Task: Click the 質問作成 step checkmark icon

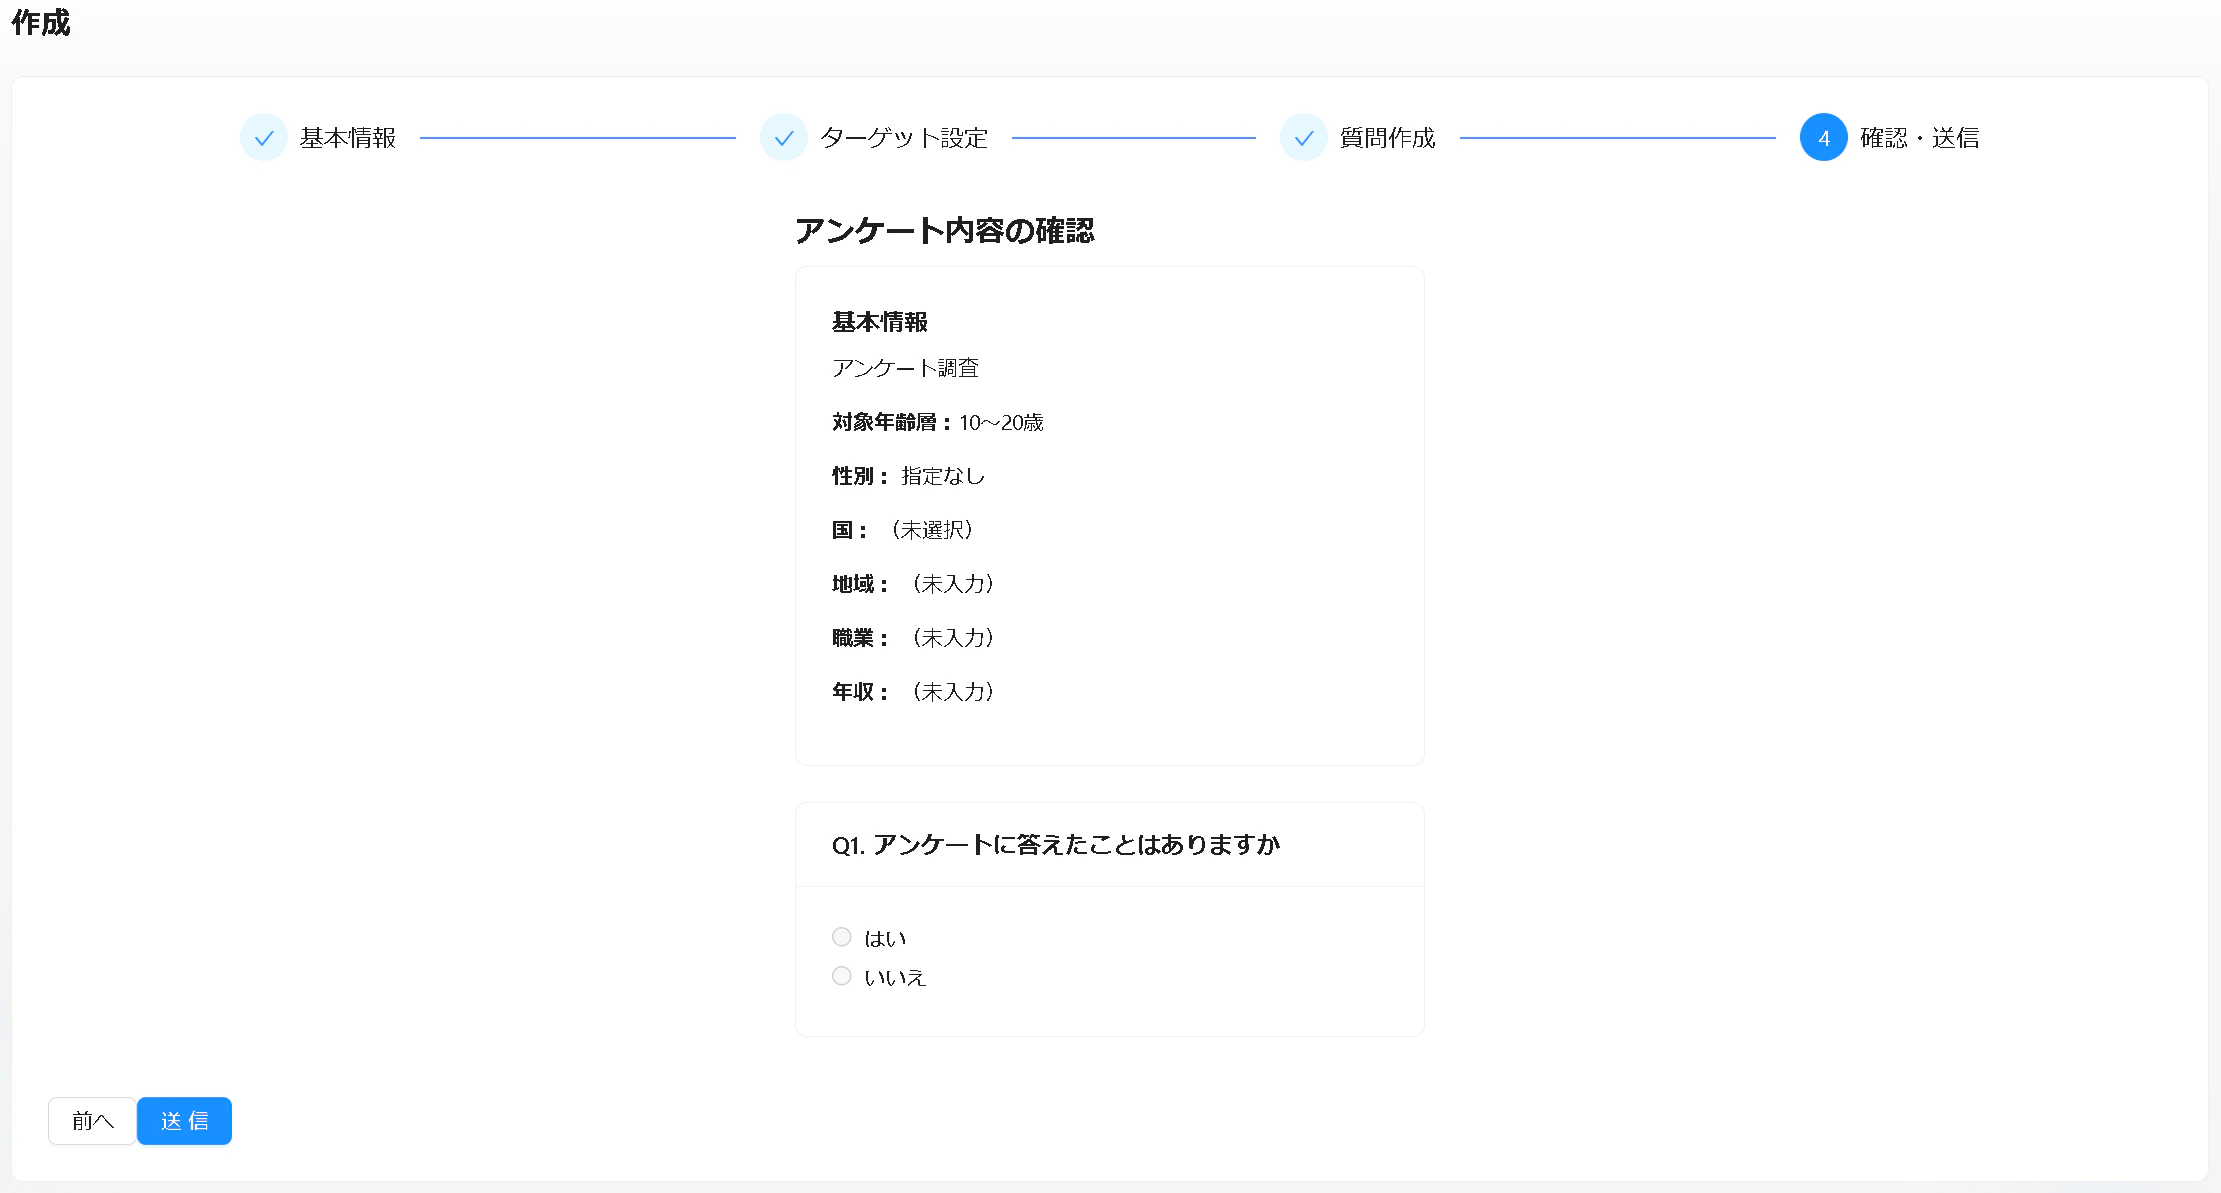Action: 1304,138
